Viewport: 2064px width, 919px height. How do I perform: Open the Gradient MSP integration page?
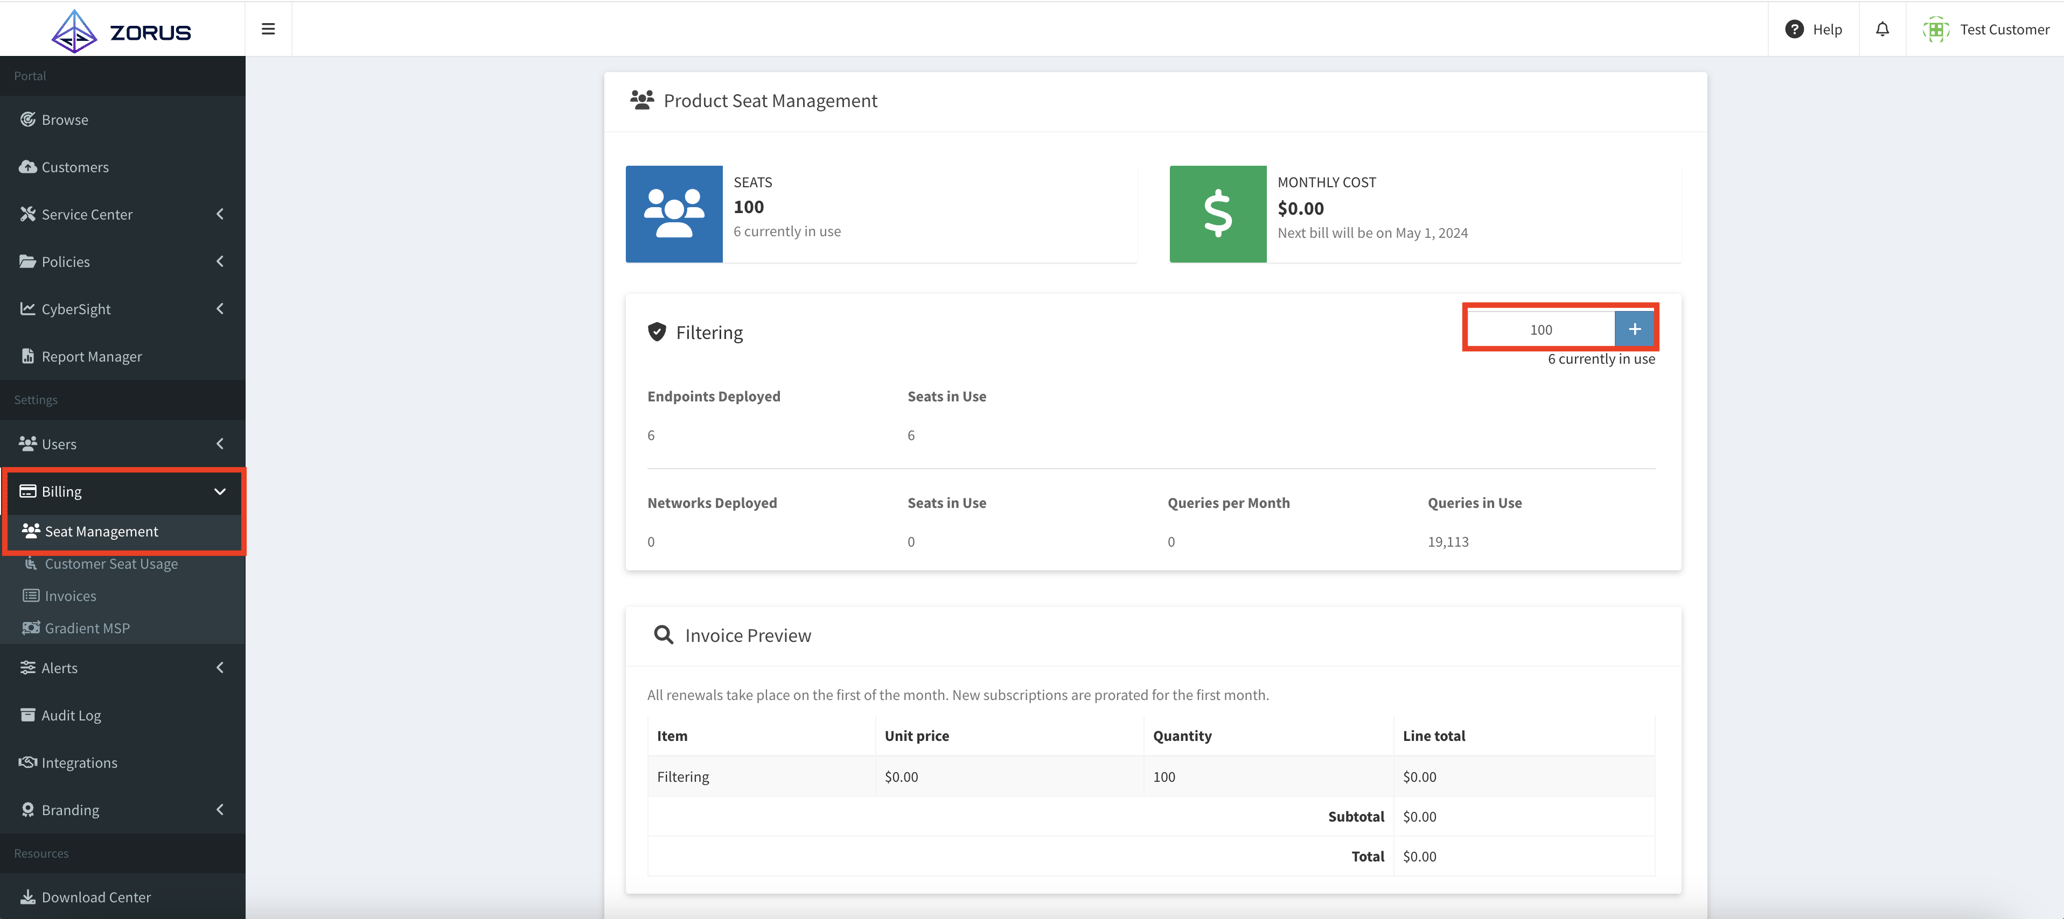tap(86, 628)
